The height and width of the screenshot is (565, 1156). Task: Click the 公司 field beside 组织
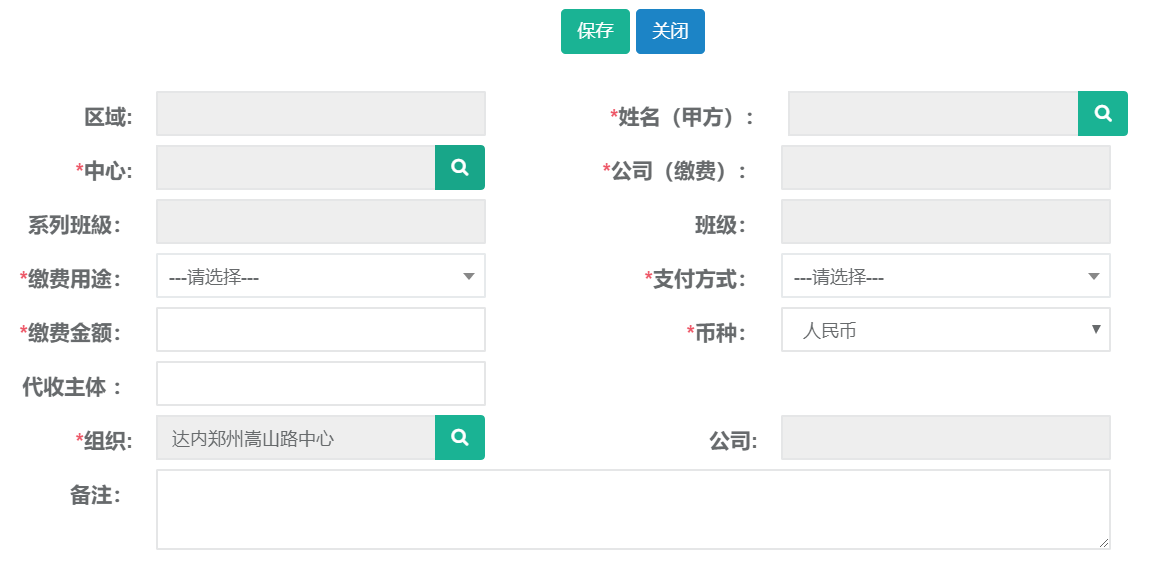(x=945, y=437)
